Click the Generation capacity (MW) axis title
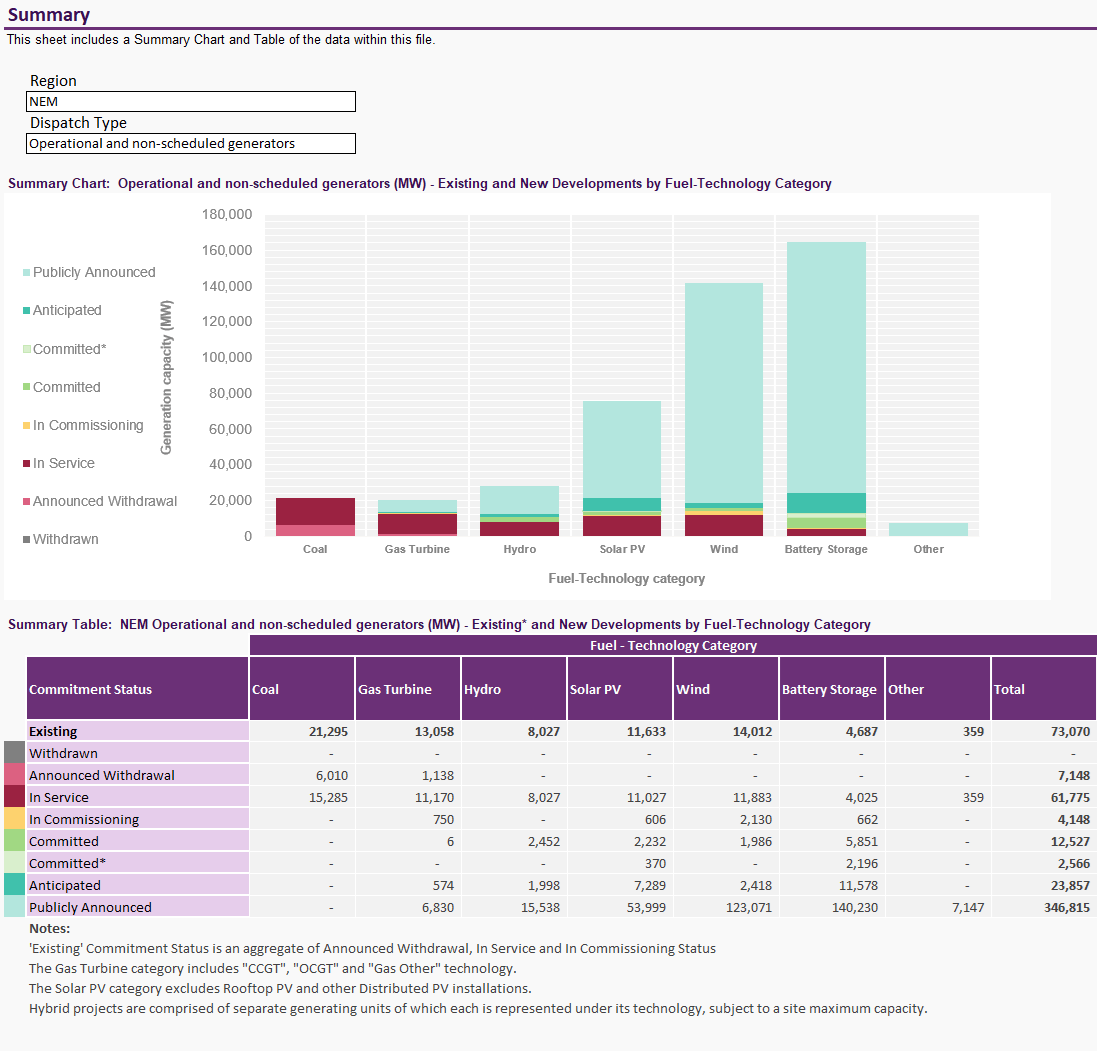This screenshot has height=1051, width=1097. [167, 377]
